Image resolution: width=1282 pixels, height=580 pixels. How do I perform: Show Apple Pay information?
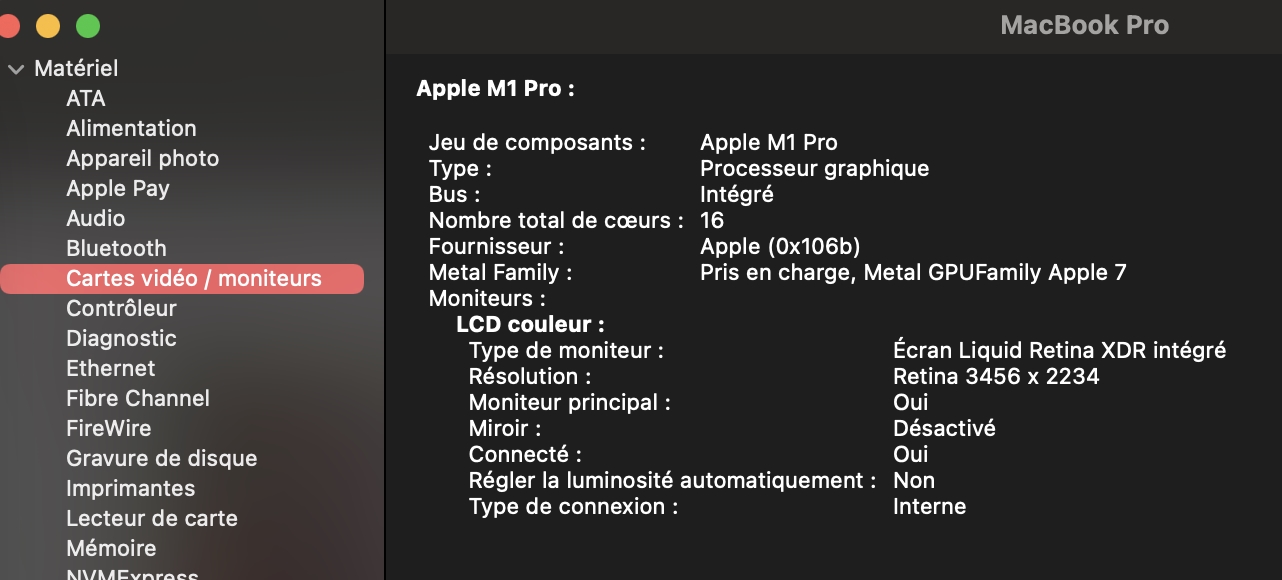(118, 188)
